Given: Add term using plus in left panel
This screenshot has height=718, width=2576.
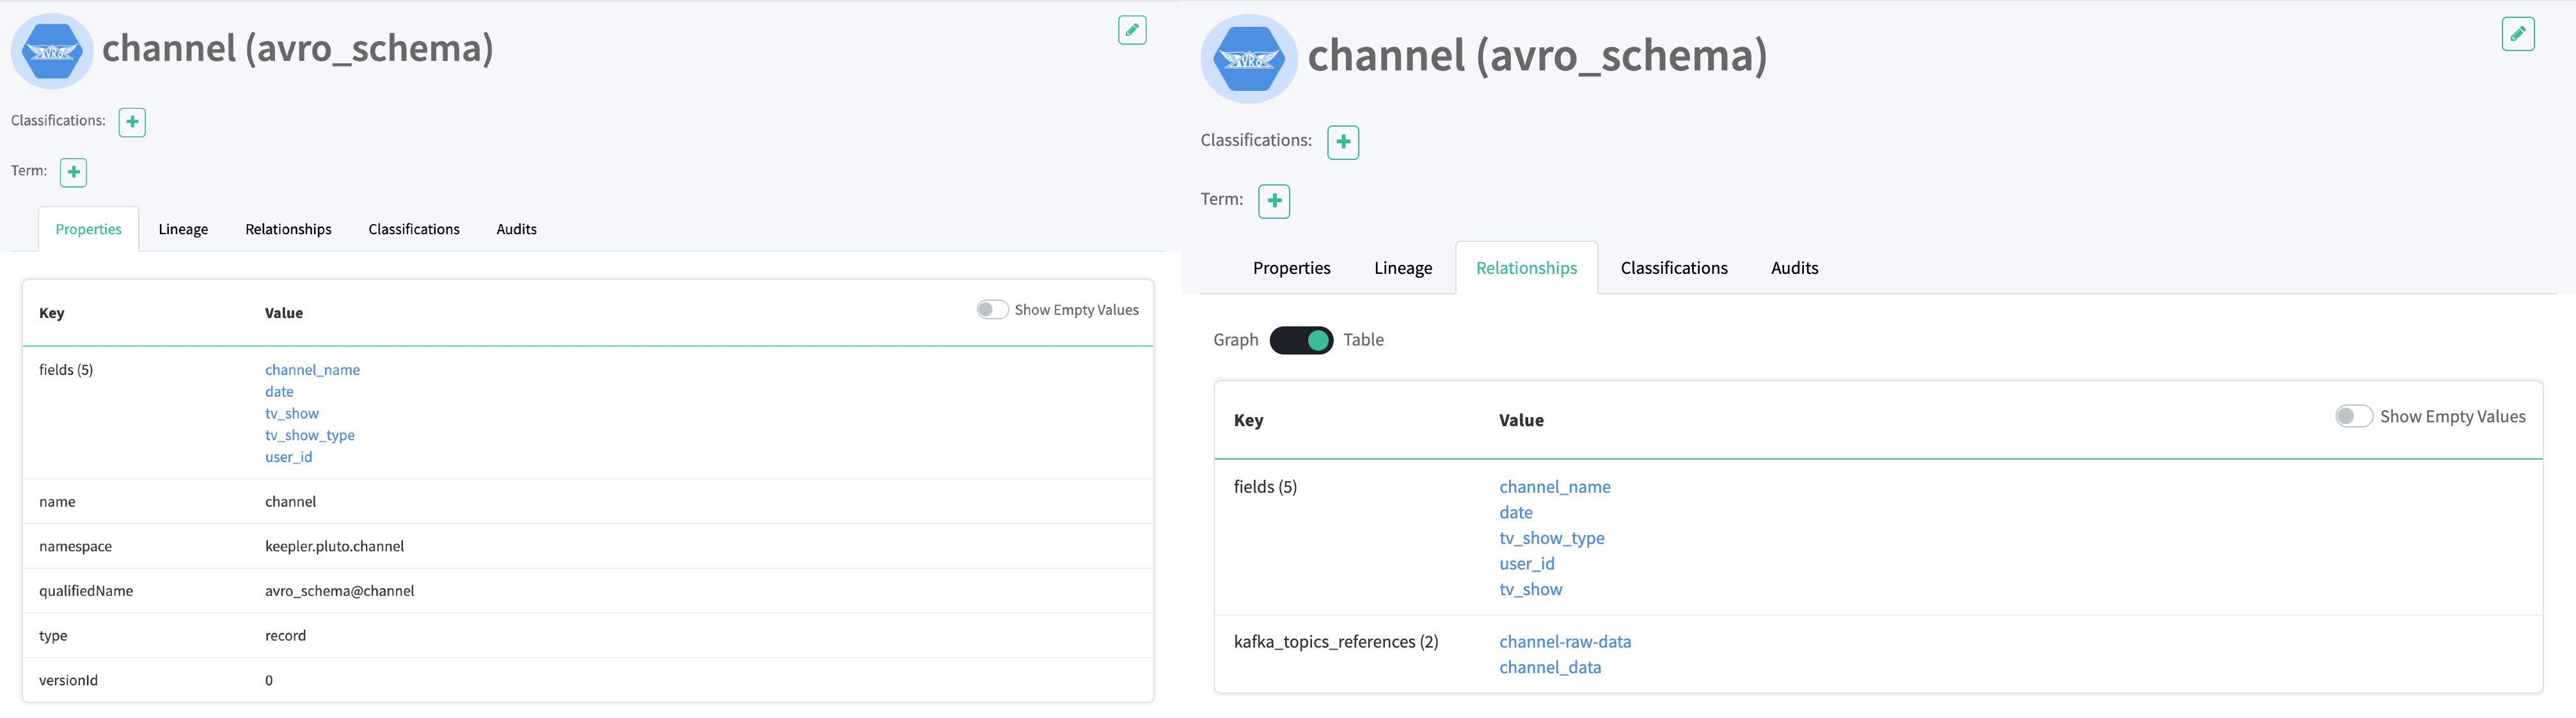Looking at the screenshot, I should click(73, 172).
